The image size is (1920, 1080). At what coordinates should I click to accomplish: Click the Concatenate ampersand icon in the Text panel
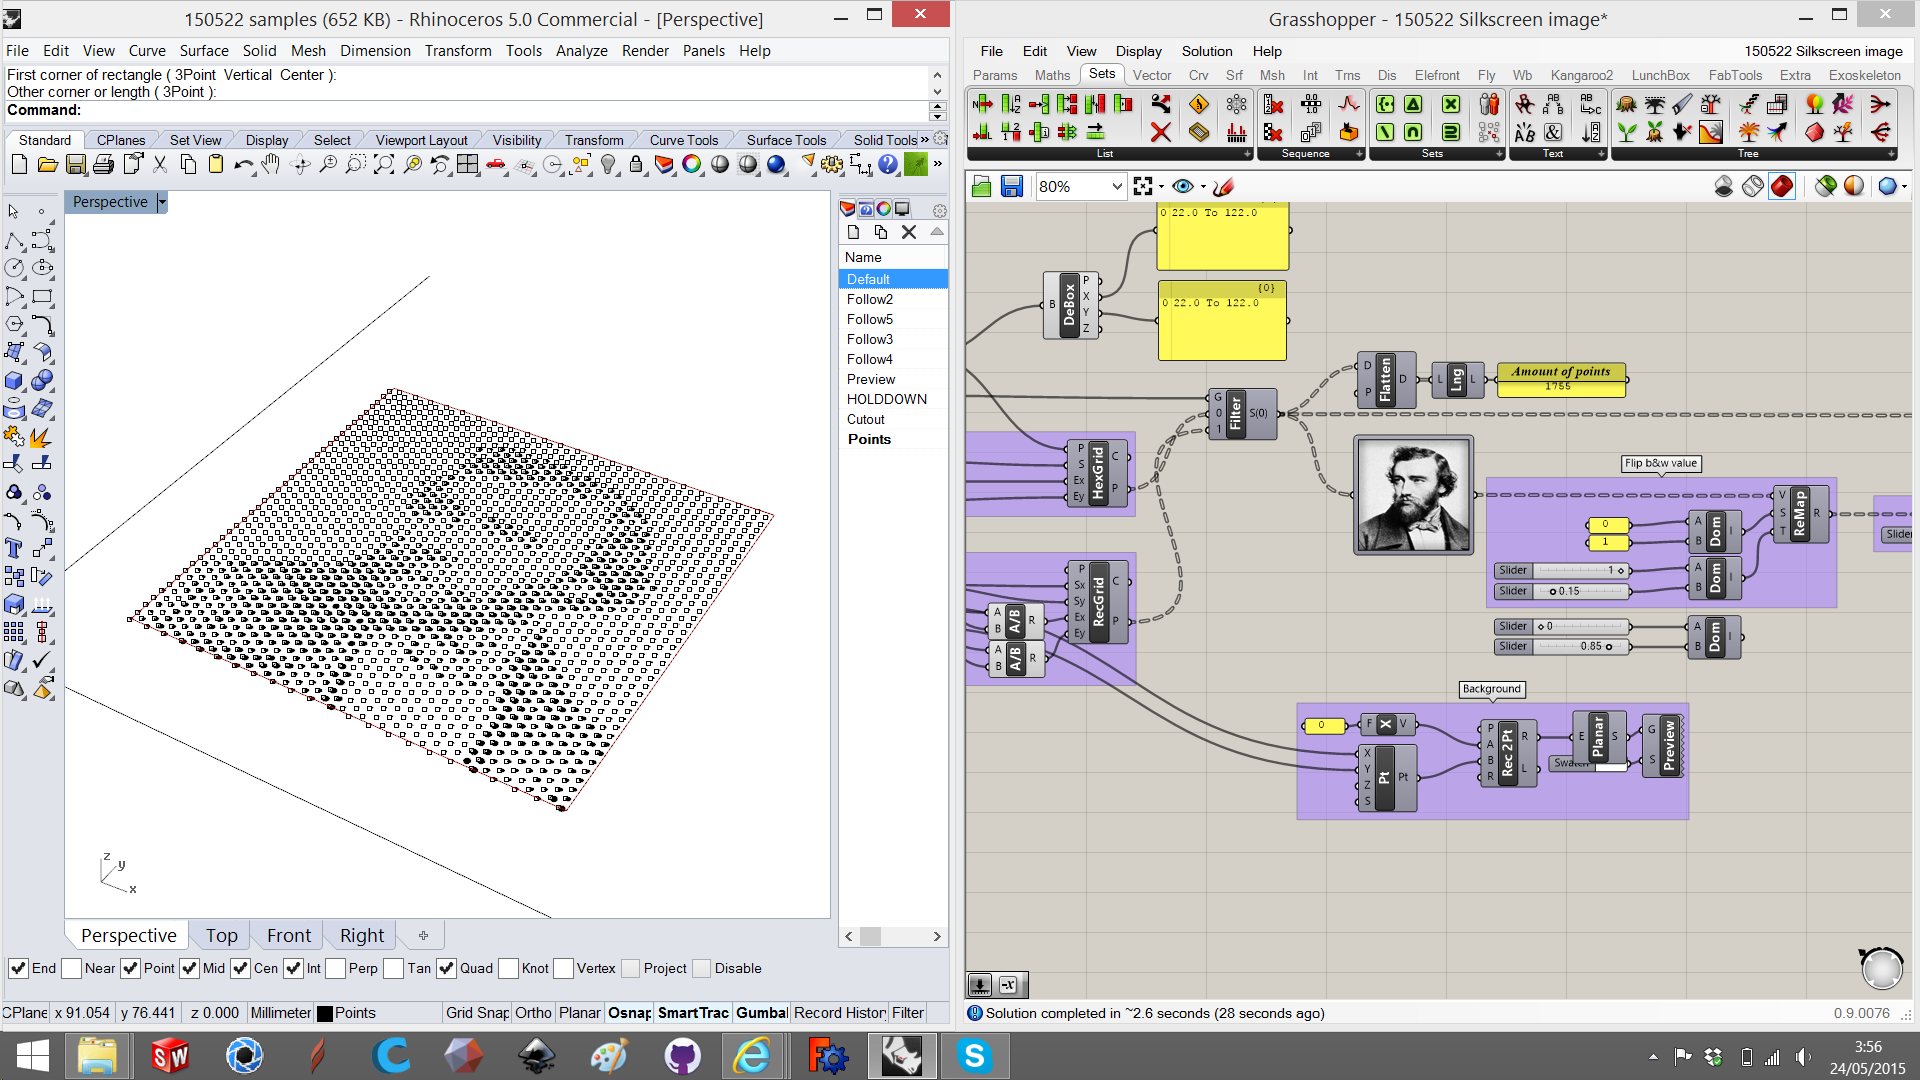[x=1552, y=131]
